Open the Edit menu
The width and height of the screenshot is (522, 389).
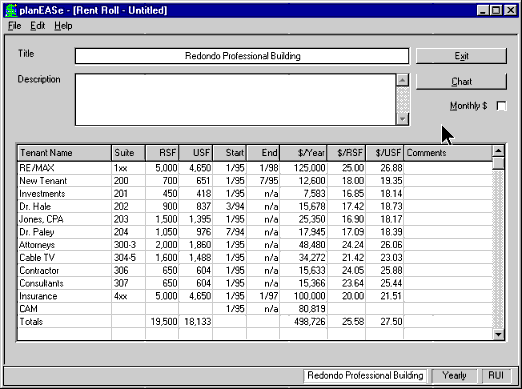37,26
